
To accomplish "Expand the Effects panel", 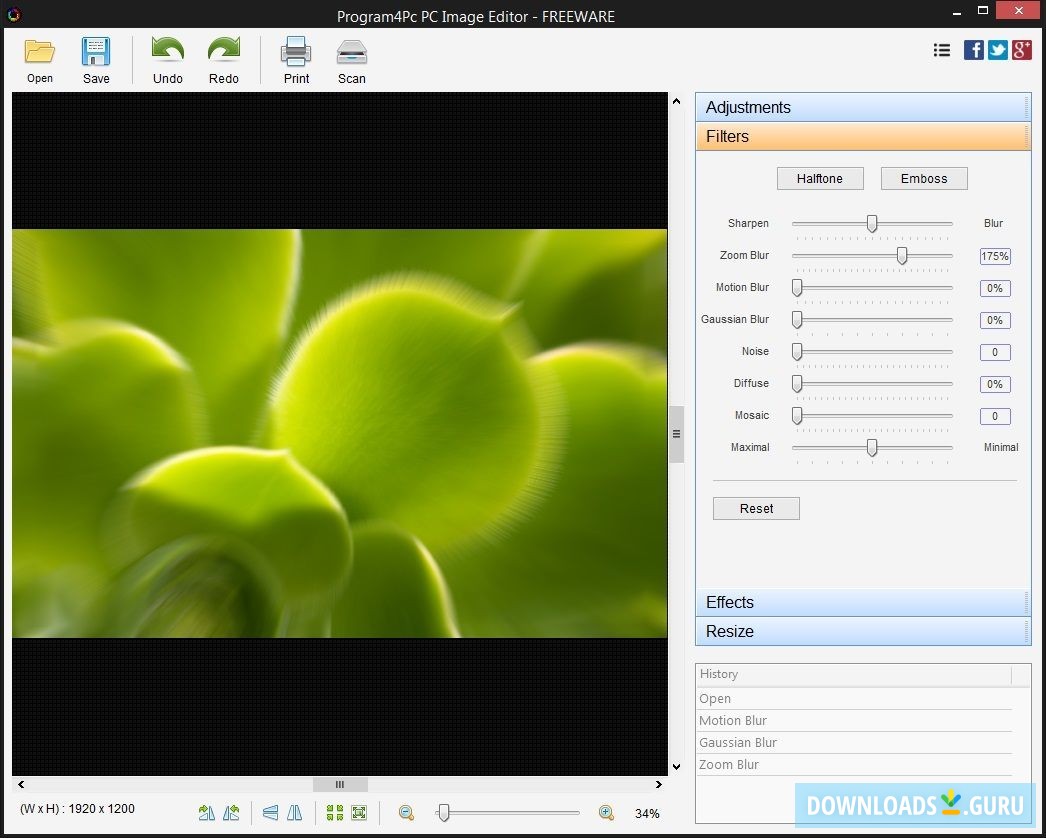I will click(x=862, y=602).
